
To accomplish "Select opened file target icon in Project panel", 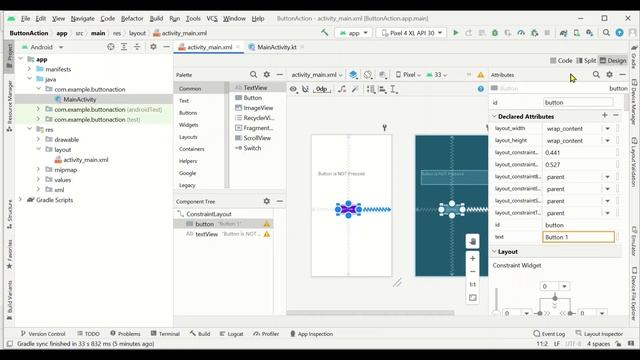I will 111,47.
